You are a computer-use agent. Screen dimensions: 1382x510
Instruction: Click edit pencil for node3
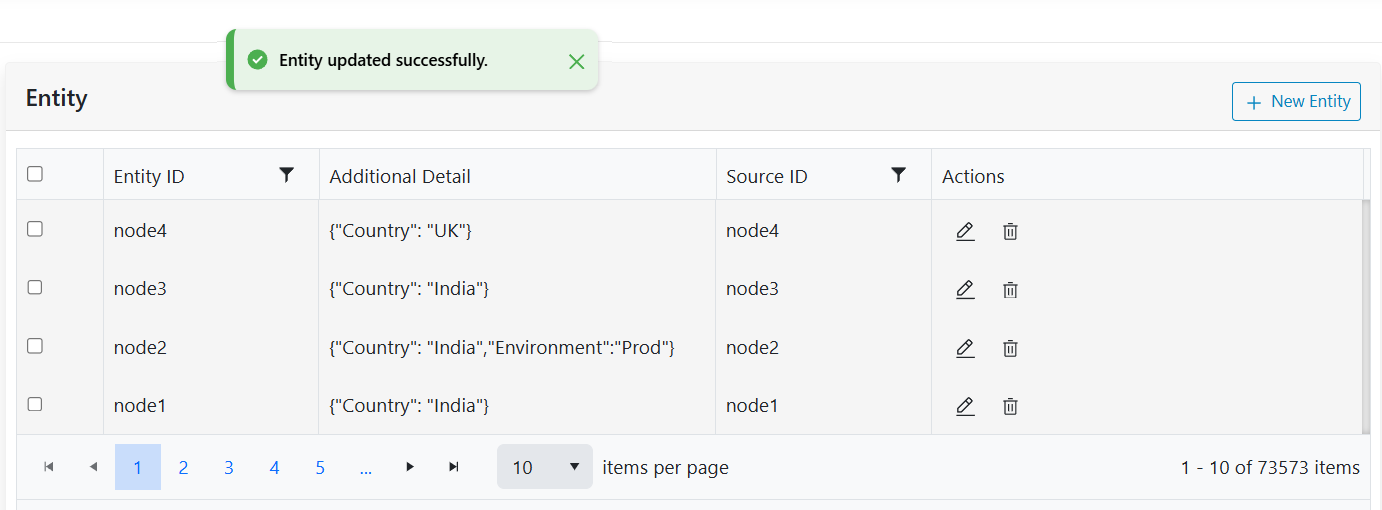(x=964, y=290)
